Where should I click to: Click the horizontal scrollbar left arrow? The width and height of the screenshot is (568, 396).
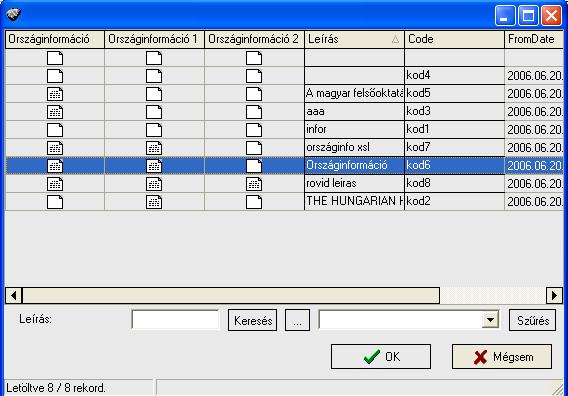pos(13,296)
